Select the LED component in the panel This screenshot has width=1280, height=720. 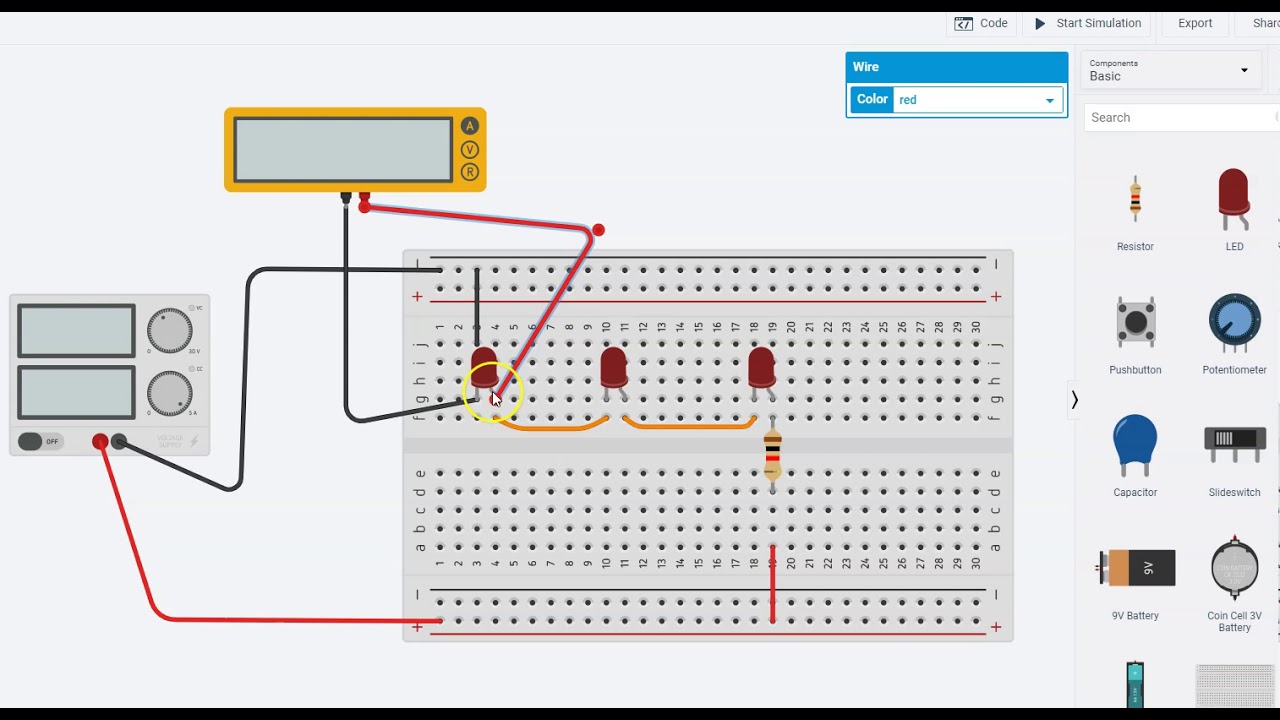(x=1234, y=210)
